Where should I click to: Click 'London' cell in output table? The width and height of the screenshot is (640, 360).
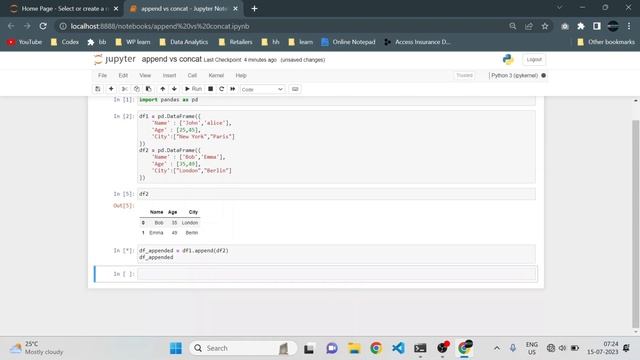[190, 223]
